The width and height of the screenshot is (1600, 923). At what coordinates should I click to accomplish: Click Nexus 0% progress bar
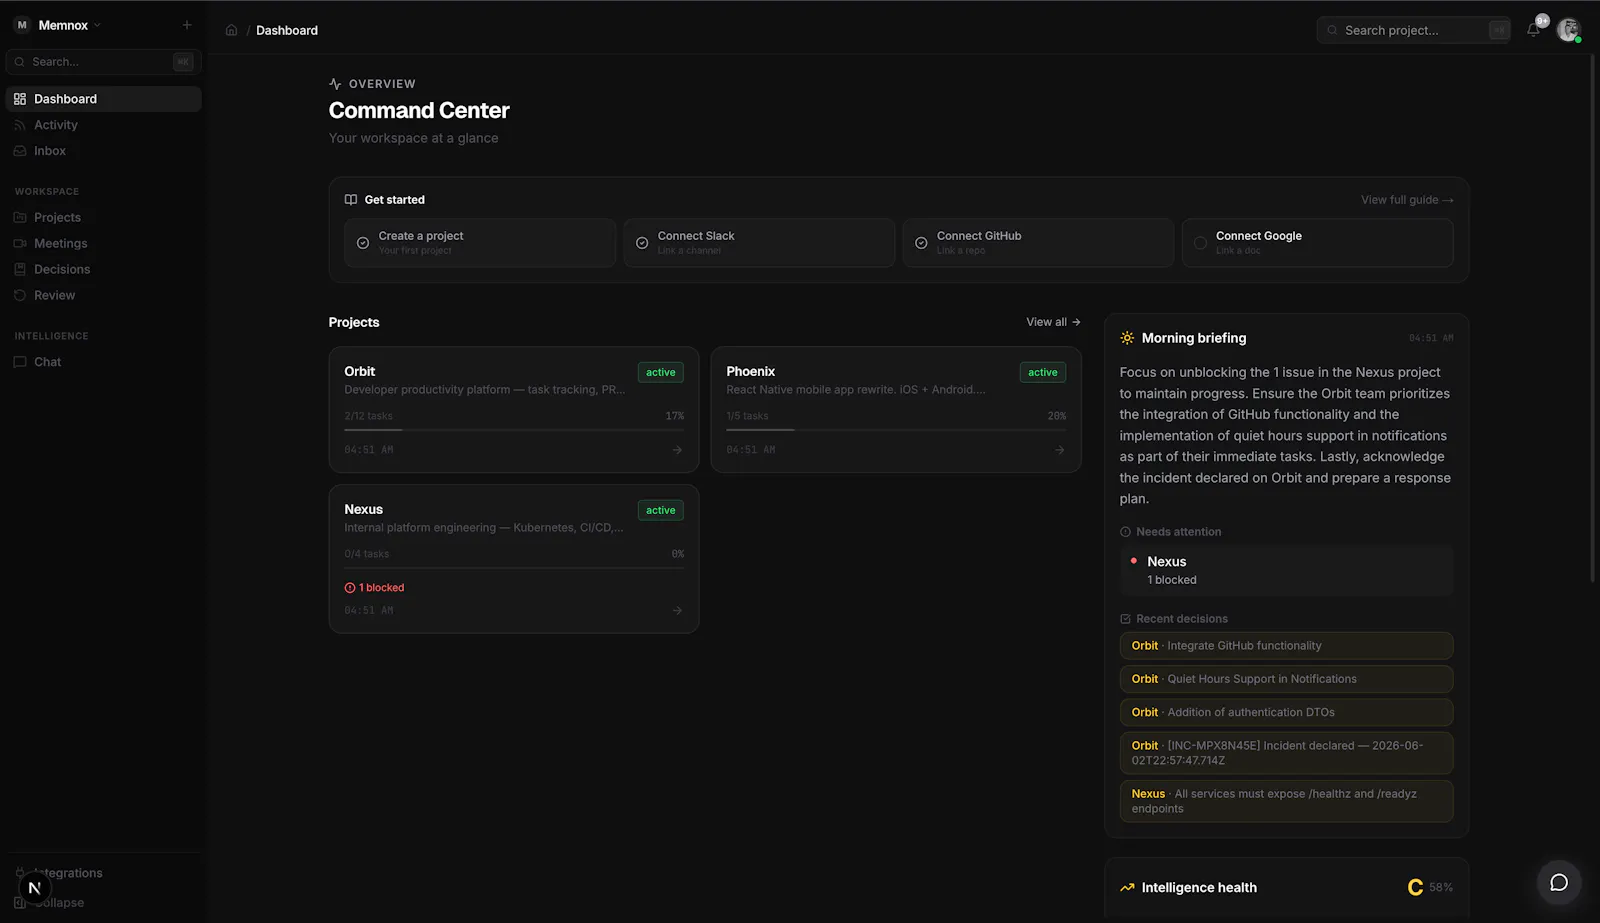(x=514, y=568)
